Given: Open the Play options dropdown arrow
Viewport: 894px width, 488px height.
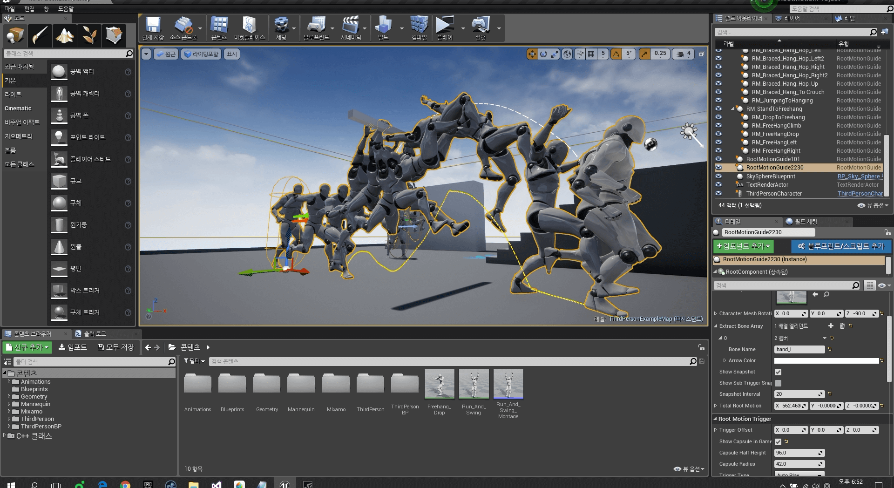Looking at the screenshot, I should [x=463, y=26].
